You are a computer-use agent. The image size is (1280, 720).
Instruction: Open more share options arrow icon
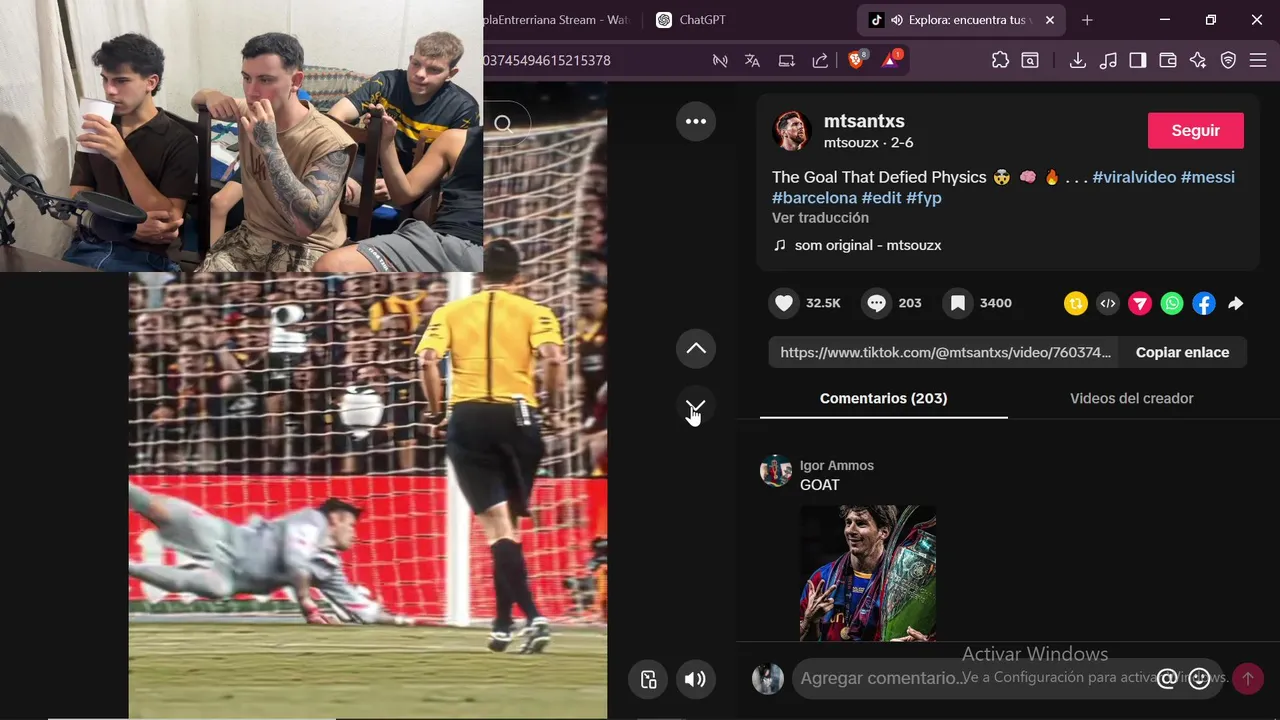coord(1236,303)
